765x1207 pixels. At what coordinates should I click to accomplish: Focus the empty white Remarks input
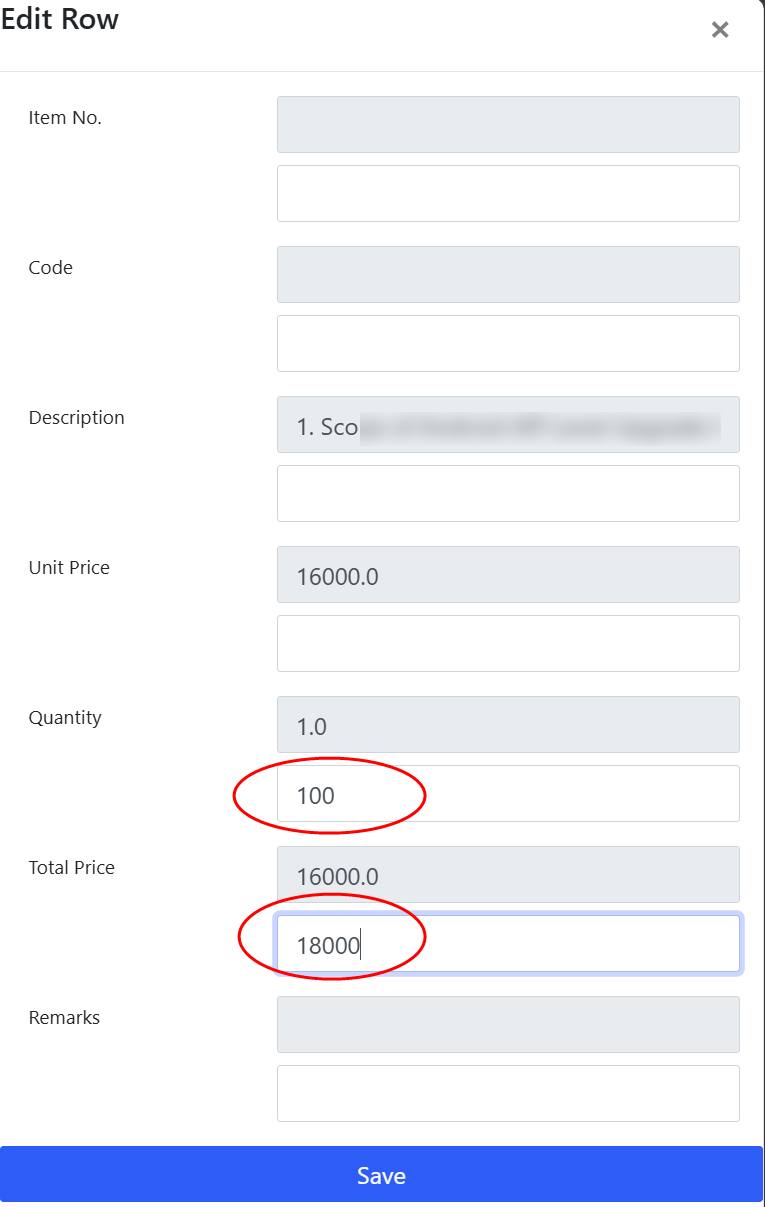click(508, 1093)
